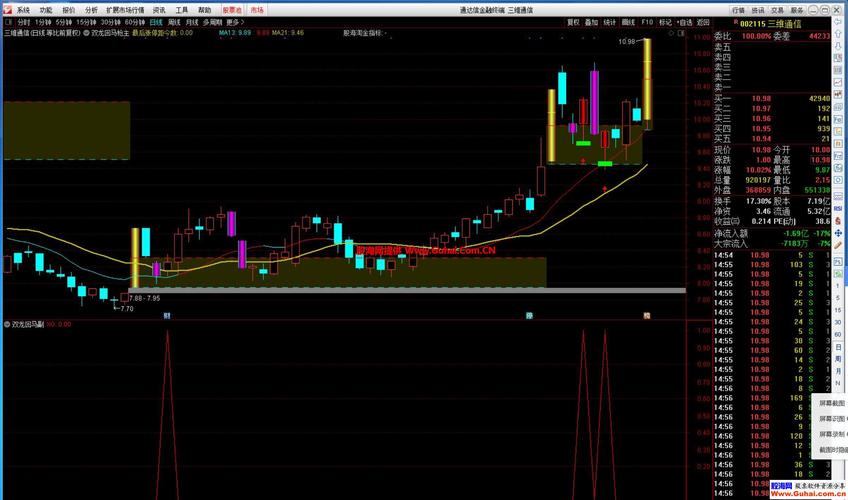This screenshot has width=848, height=500.
Task: Toggle the small square box beside 分时
Action: (x=9, y=22)
